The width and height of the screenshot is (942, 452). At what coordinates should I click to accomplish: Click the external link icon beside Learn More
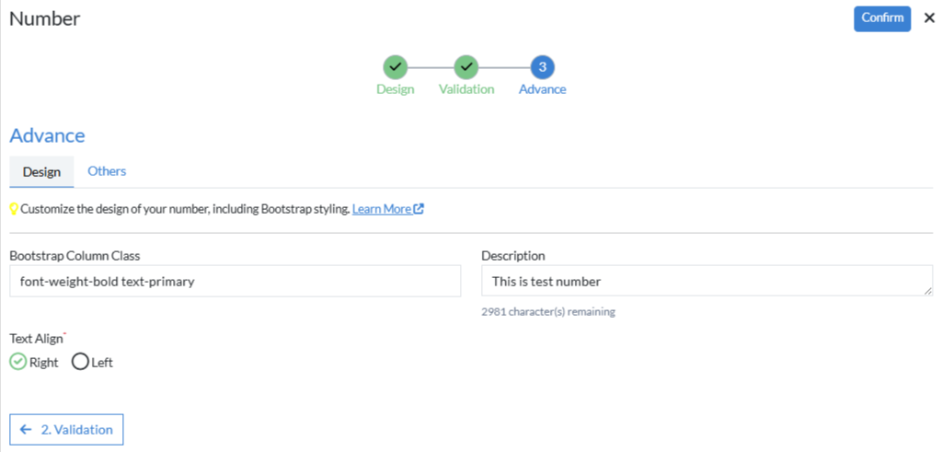419,209
